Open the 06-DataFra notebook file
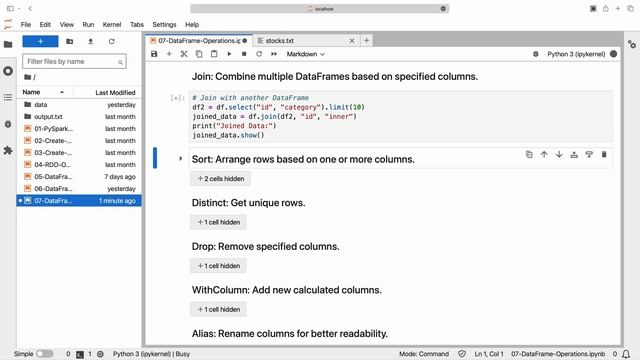640x360 pixels. pos(79,189)
